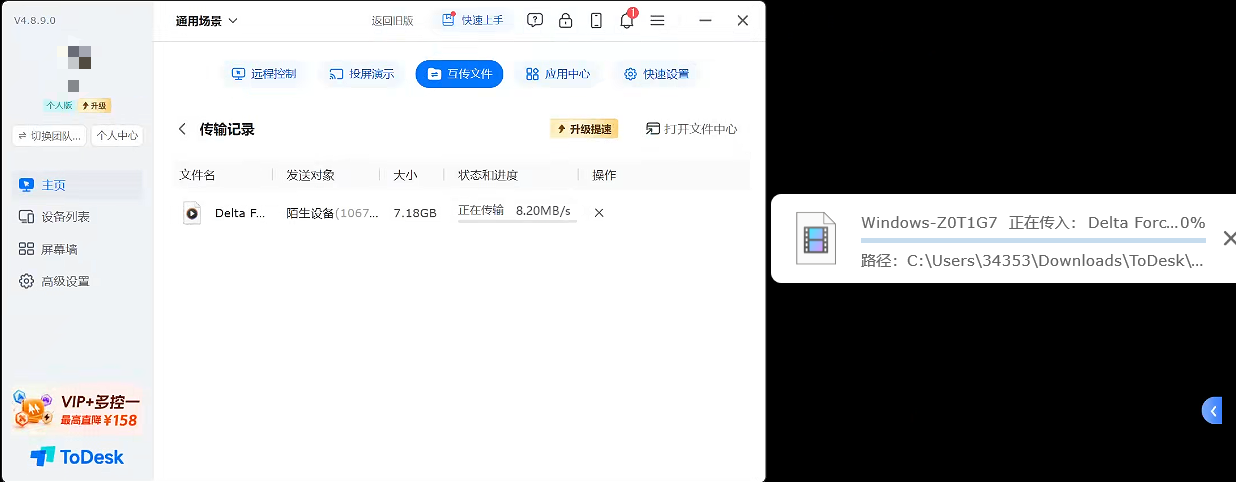Click the transfer progress bar in the list
1236x482 pixels.
click(517, 221)
